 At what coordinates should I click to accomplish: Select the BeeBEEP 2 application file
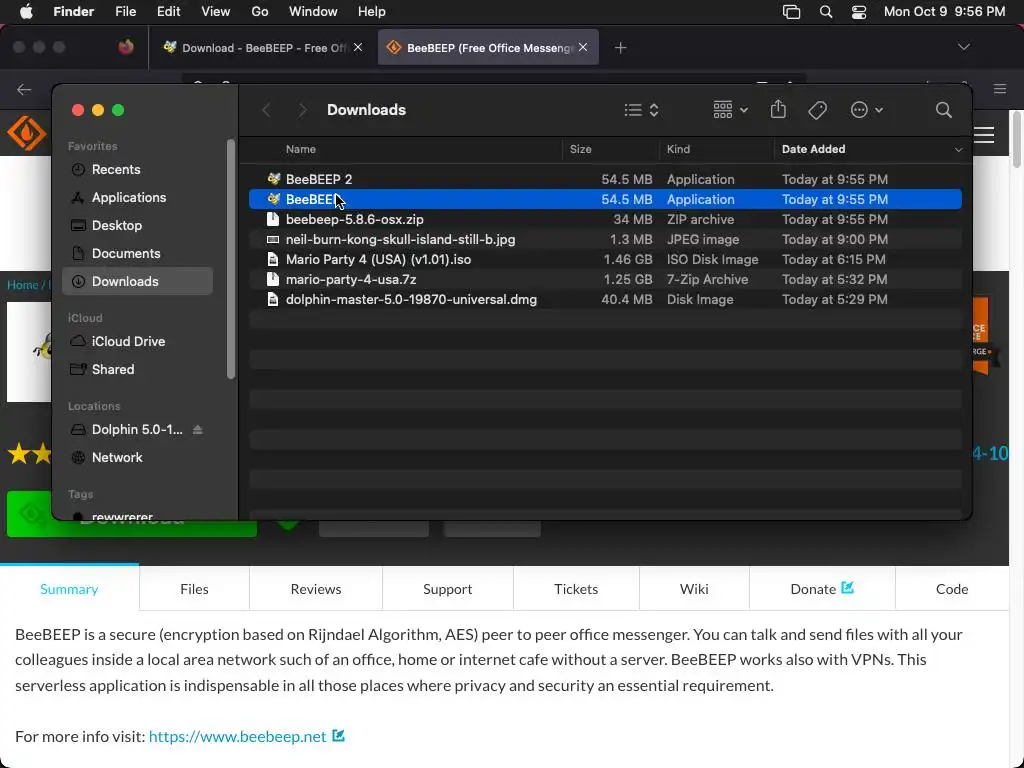(x=605, y=179)
